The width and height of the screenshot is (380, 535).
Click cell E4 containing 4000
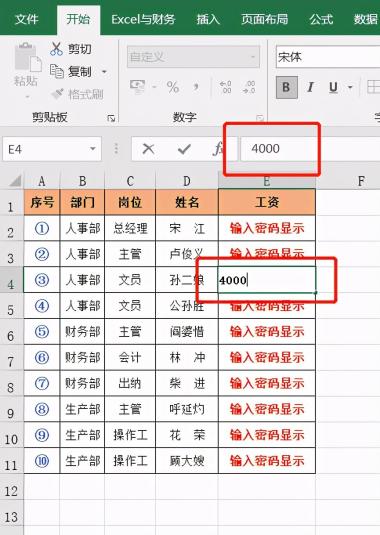point(267,280)
